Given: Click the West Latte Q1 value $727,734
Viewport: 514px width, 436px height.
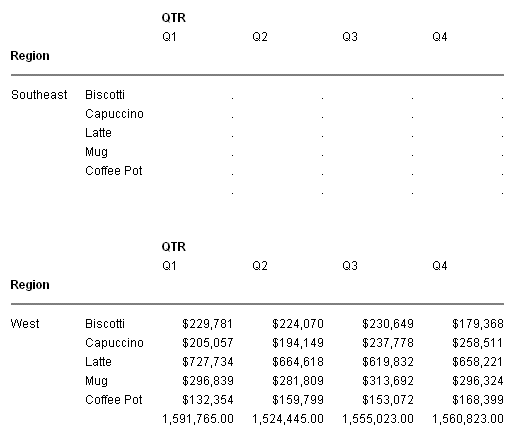Looking at the screenshot, I should (208, 362).
